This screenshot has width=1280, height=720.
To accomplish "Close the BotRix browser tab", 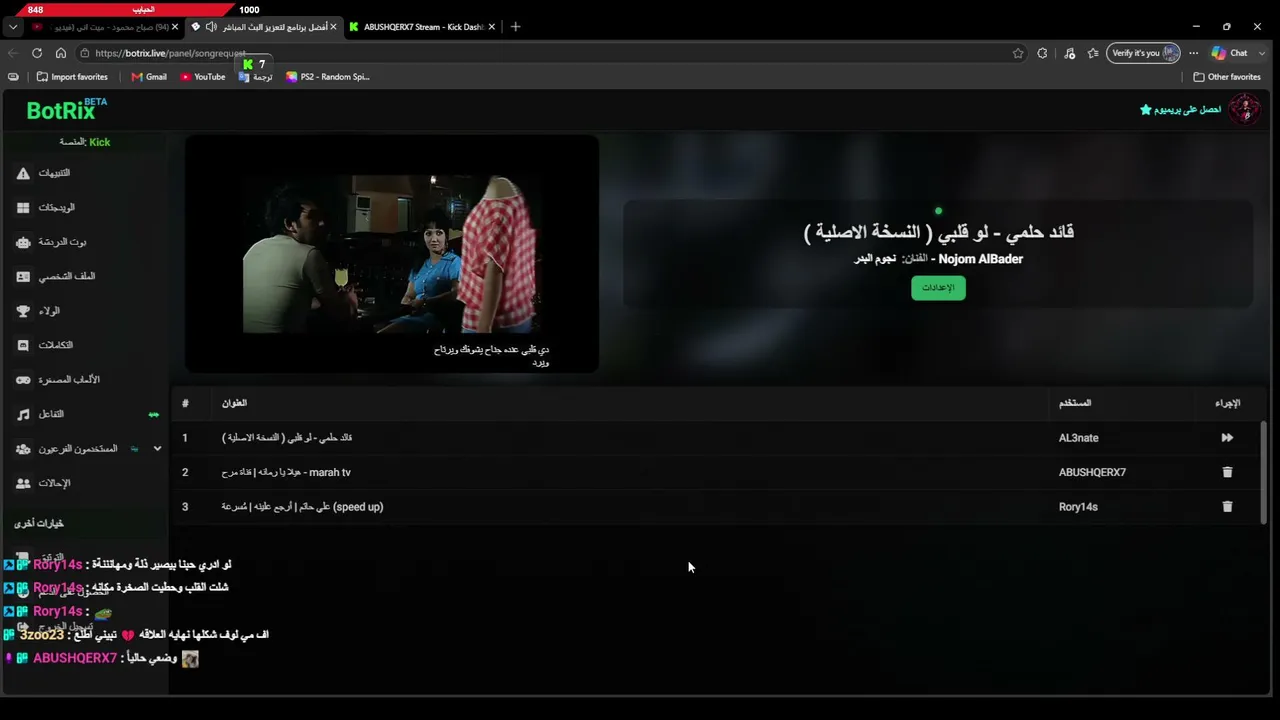I will tap(333, 27).
